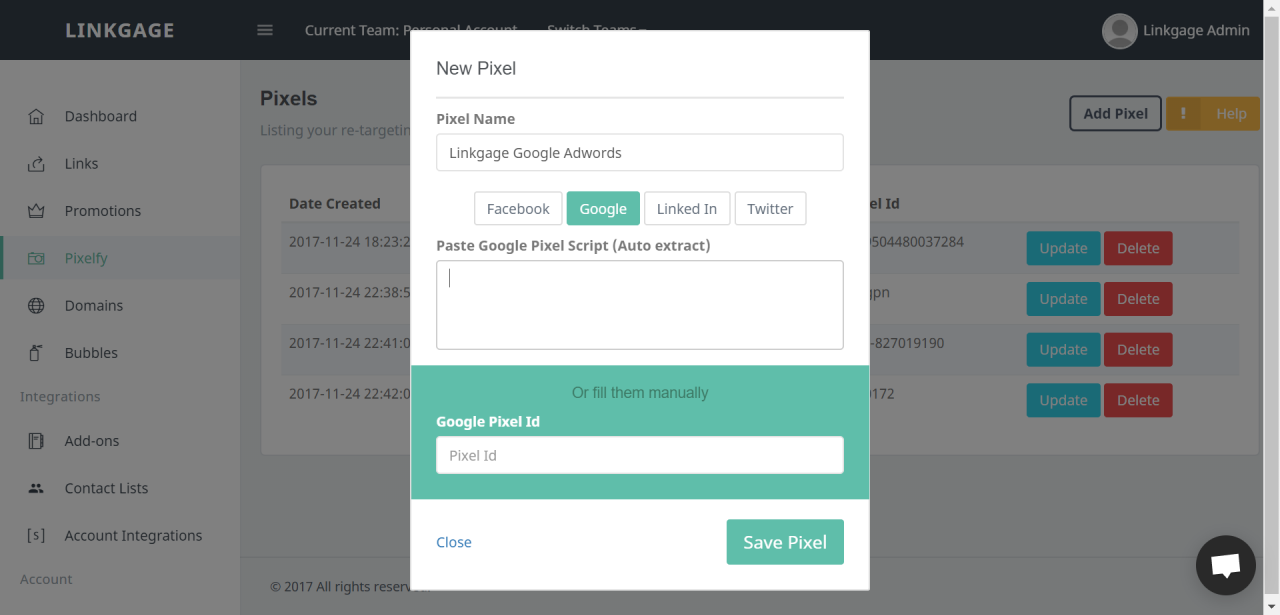This screenshot has width=1280, height=615.
Task: Click the Links share icon in sidebar
Action: click(36, 163)
